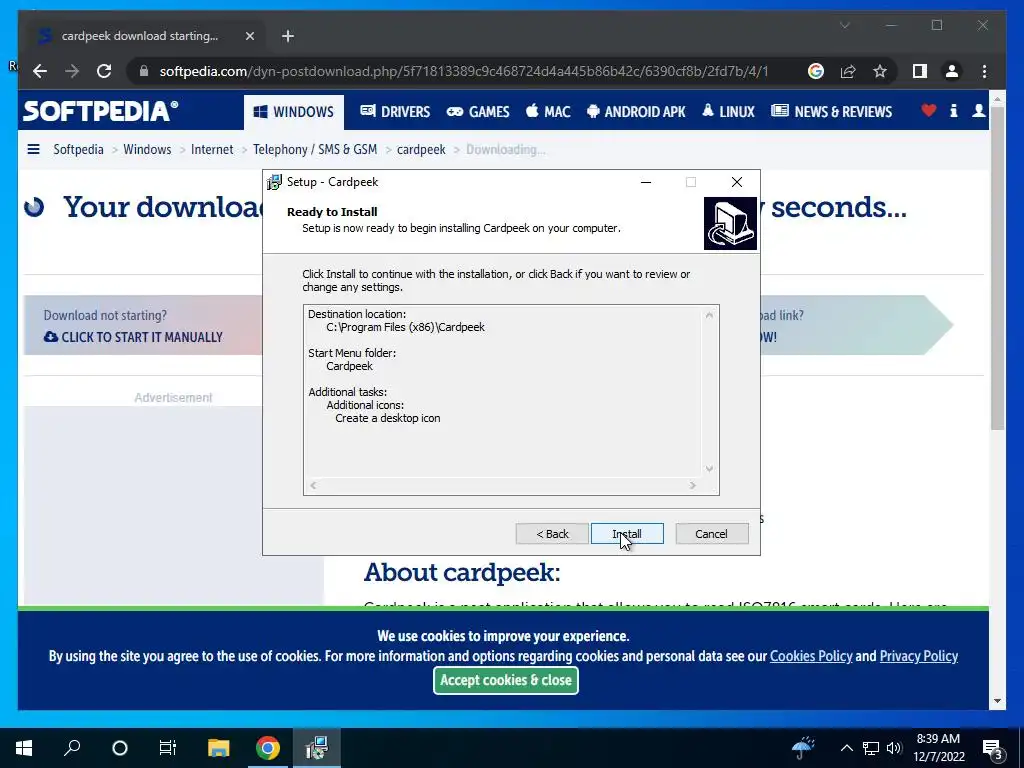Click the address bar URL
The height and width of the screenshot is (768, 1024).
464,71
